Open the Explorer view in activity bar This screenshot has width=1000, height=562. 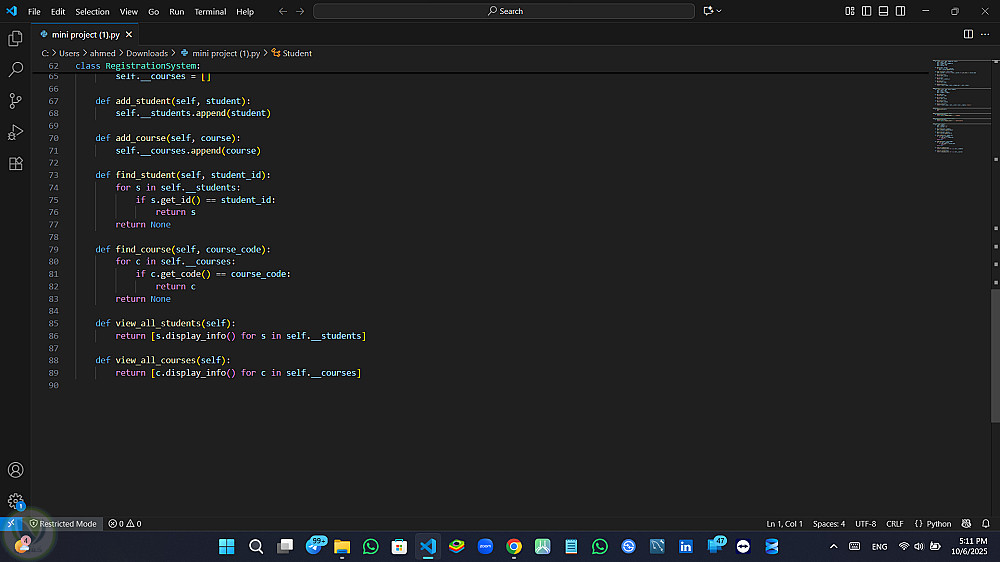[x=15, y=38]
